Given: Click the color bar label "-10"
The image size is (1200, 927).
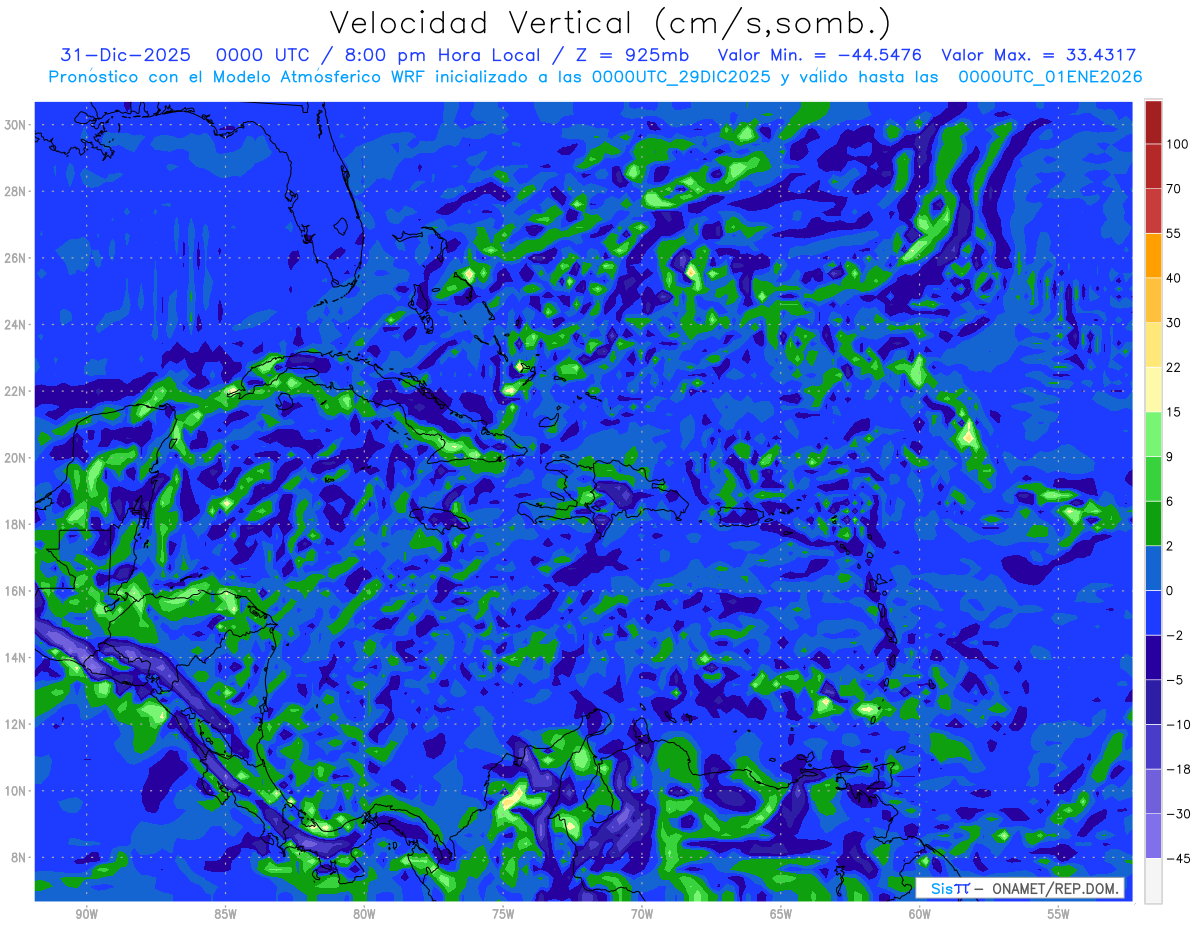Looking at the screenshot, I should 1177,725.
